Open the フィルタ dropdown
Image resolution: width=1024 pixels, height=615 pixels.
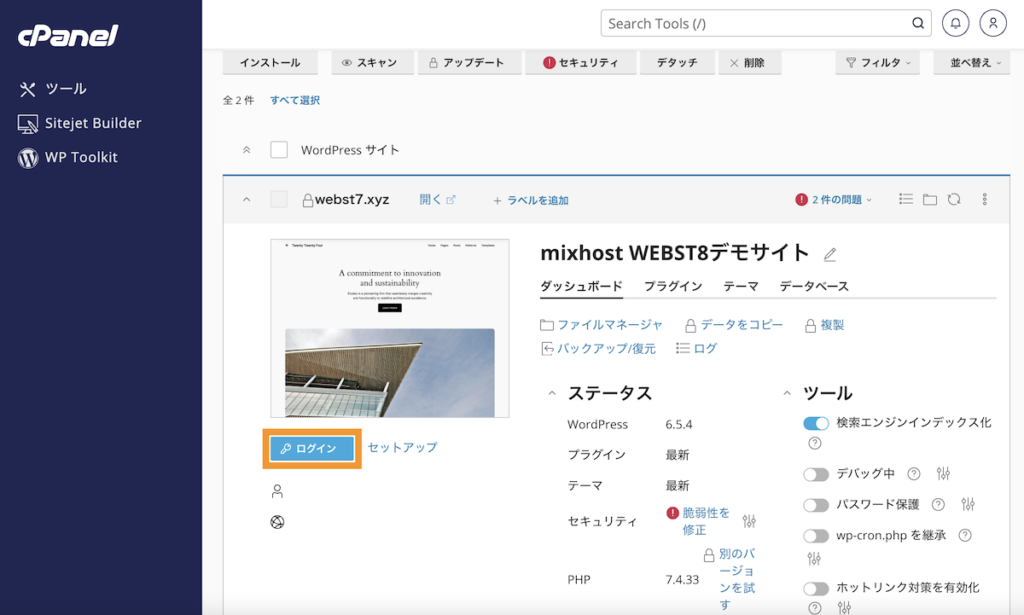tap(877, 62)
